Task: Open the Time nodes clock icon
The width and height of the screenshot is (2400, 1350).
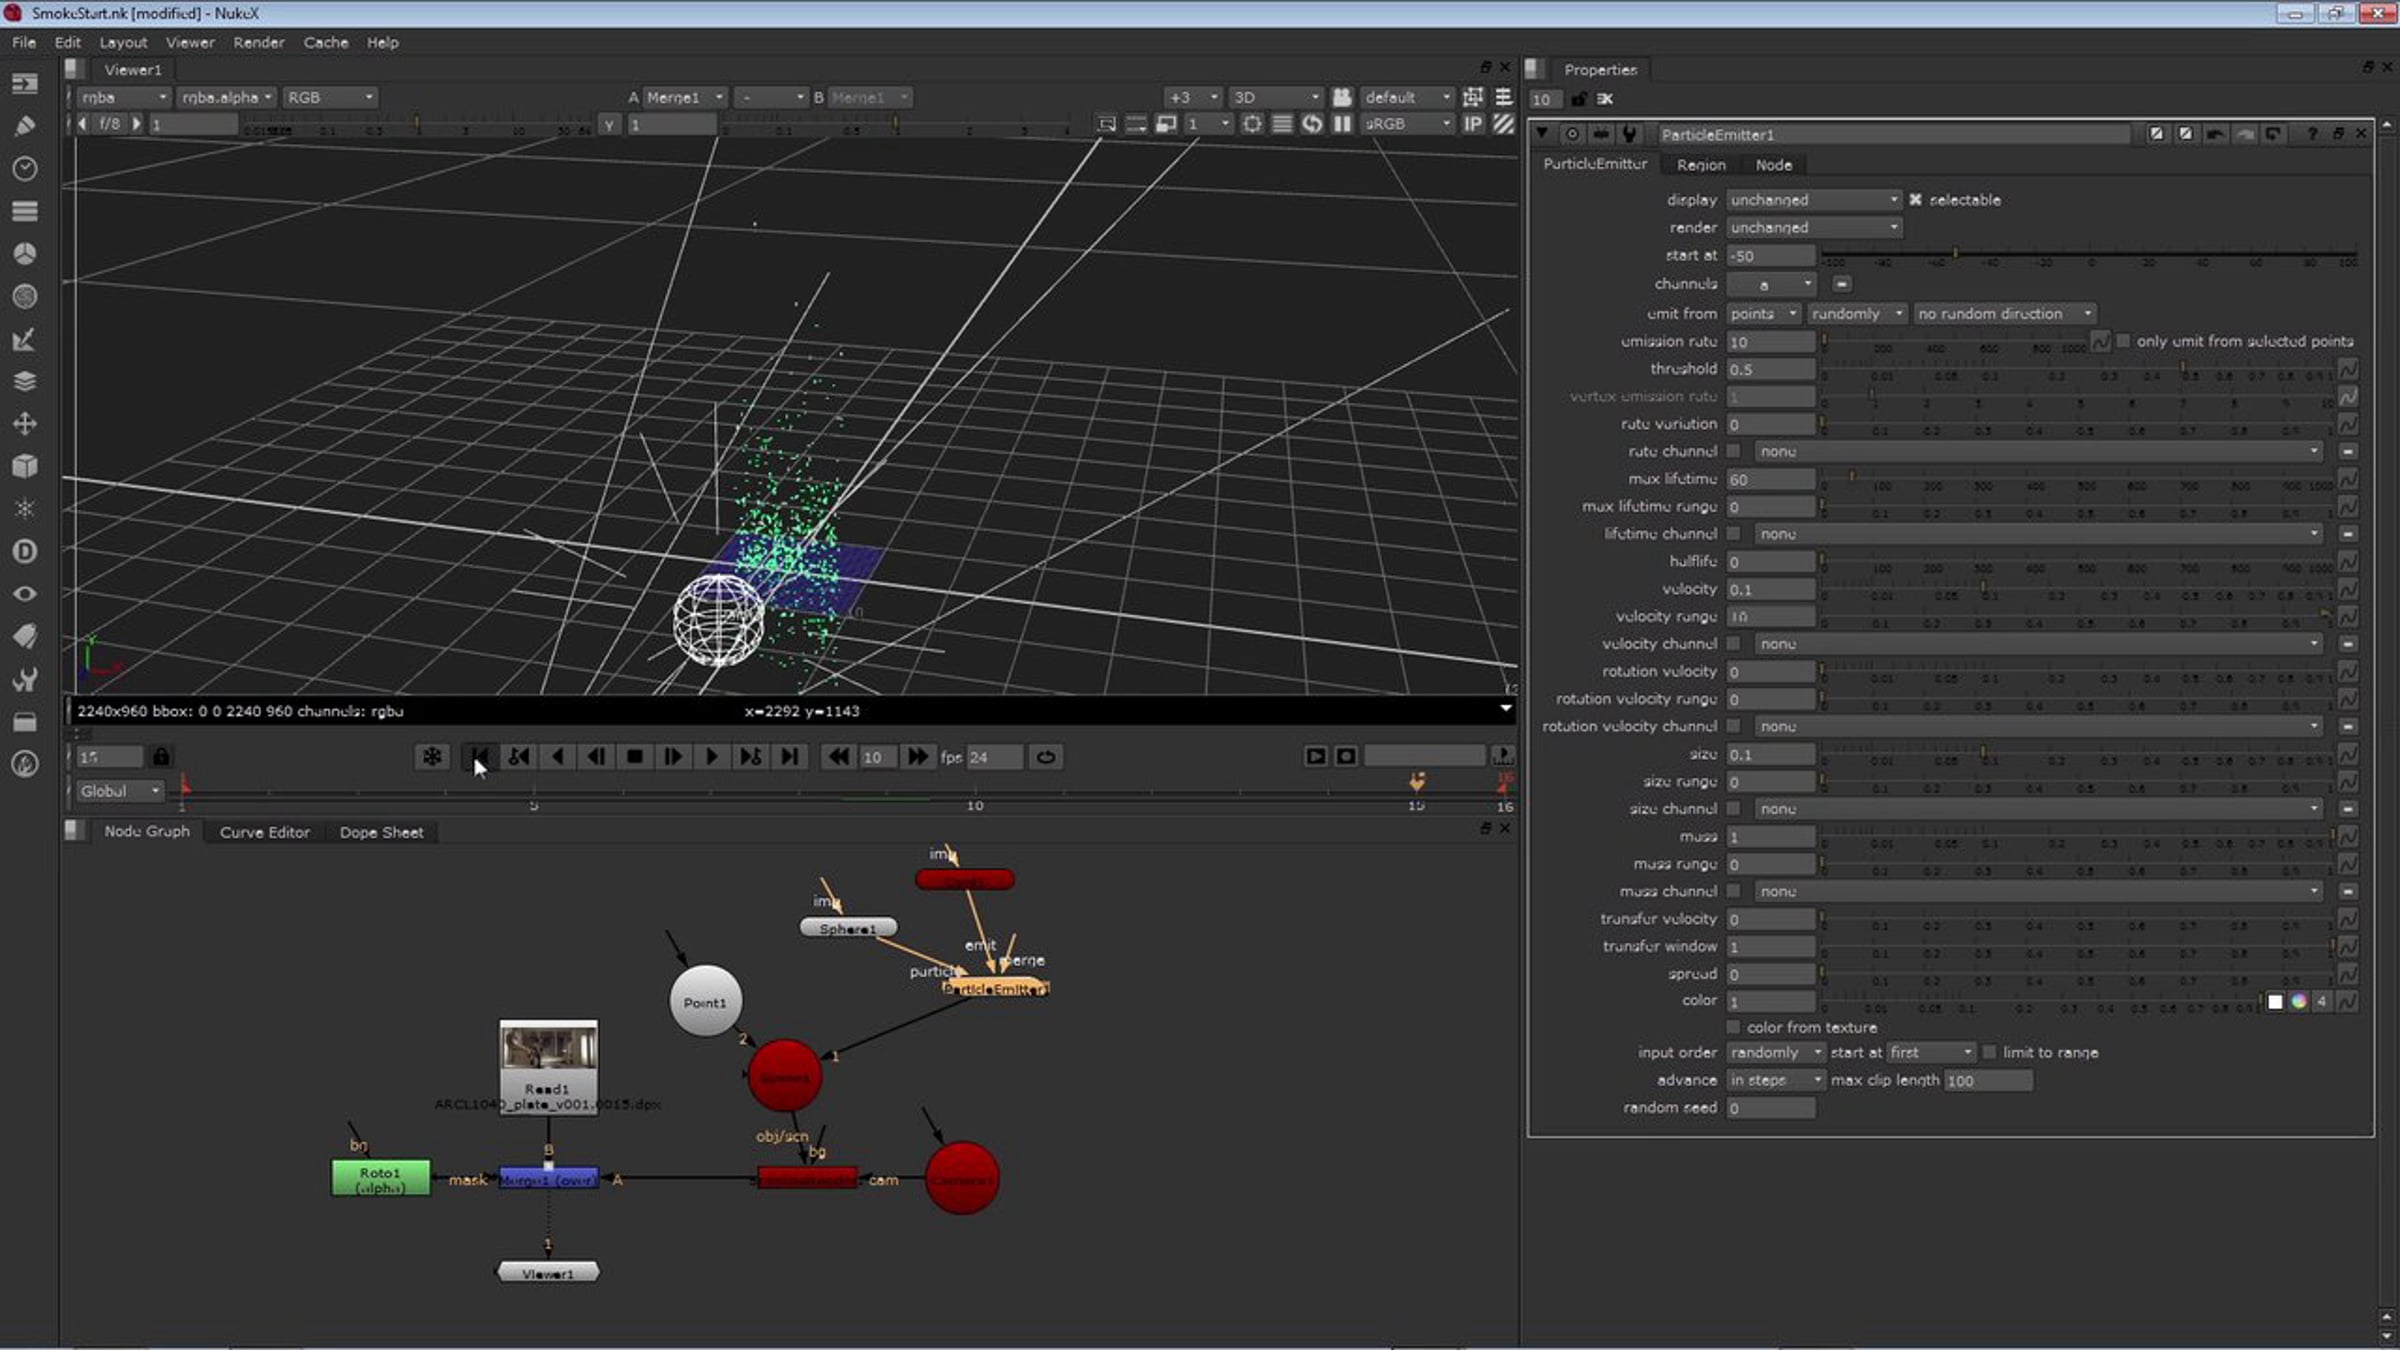Action: click(x=25, y=168)
